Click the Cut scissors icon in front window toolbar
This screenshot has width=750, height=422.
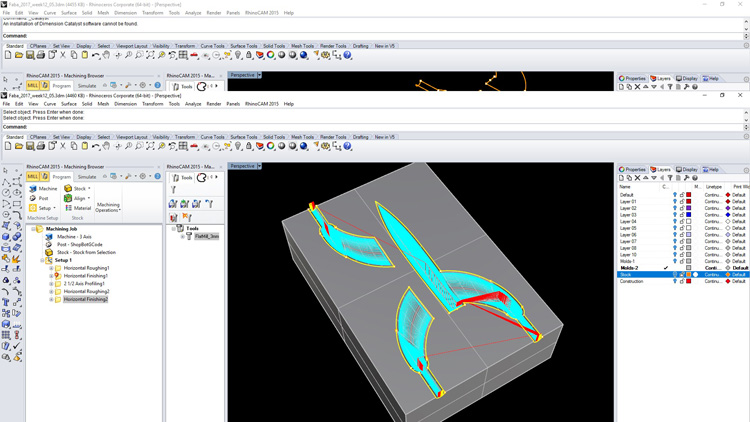pyautogui.click(x=63, y=146)
